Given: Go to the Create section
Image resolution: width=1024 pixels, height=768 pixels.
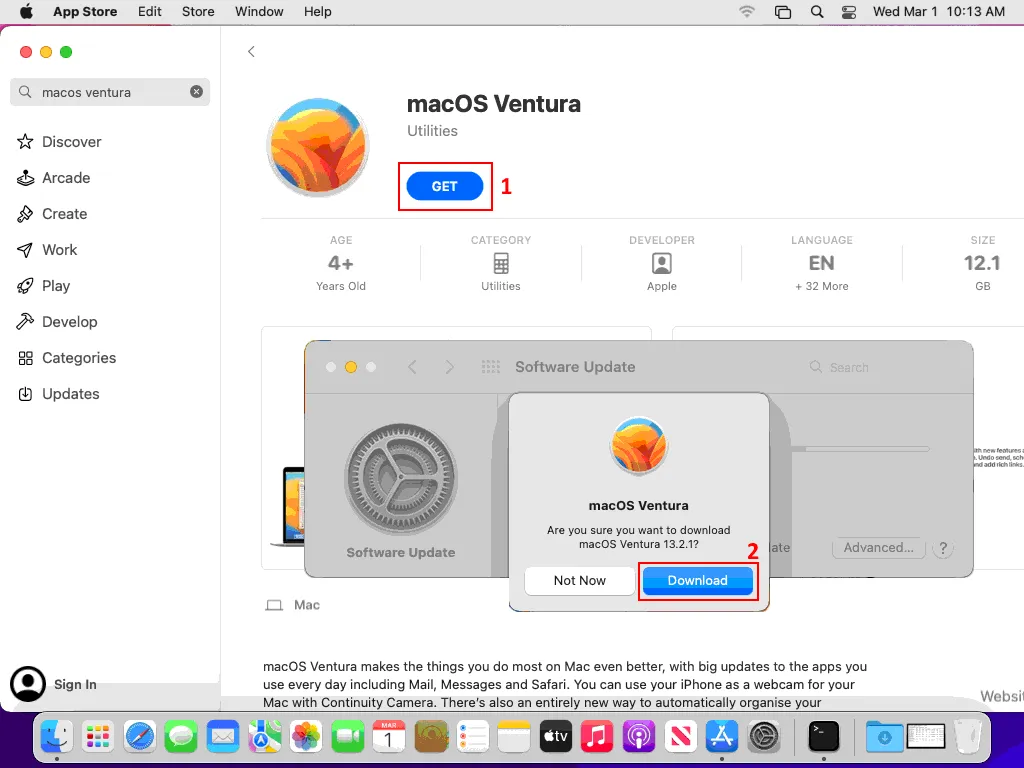Looking at the screenshot, I should [64, 214].
